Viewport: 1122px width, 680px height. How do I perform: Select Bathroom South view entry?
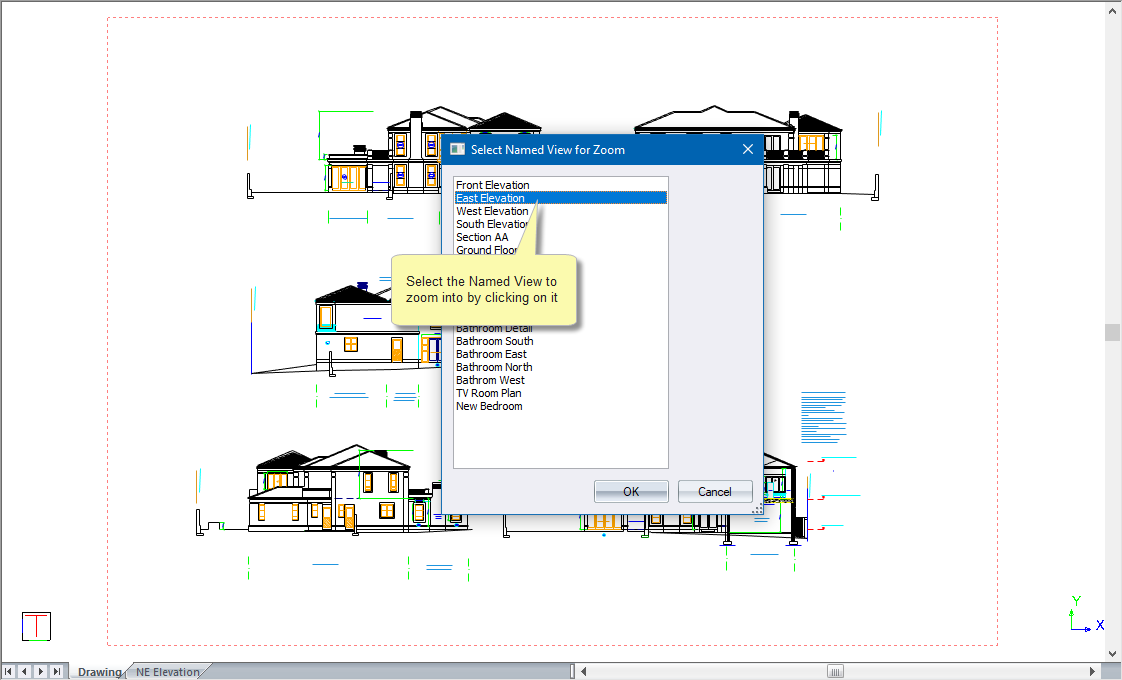(x=494, y=341)
